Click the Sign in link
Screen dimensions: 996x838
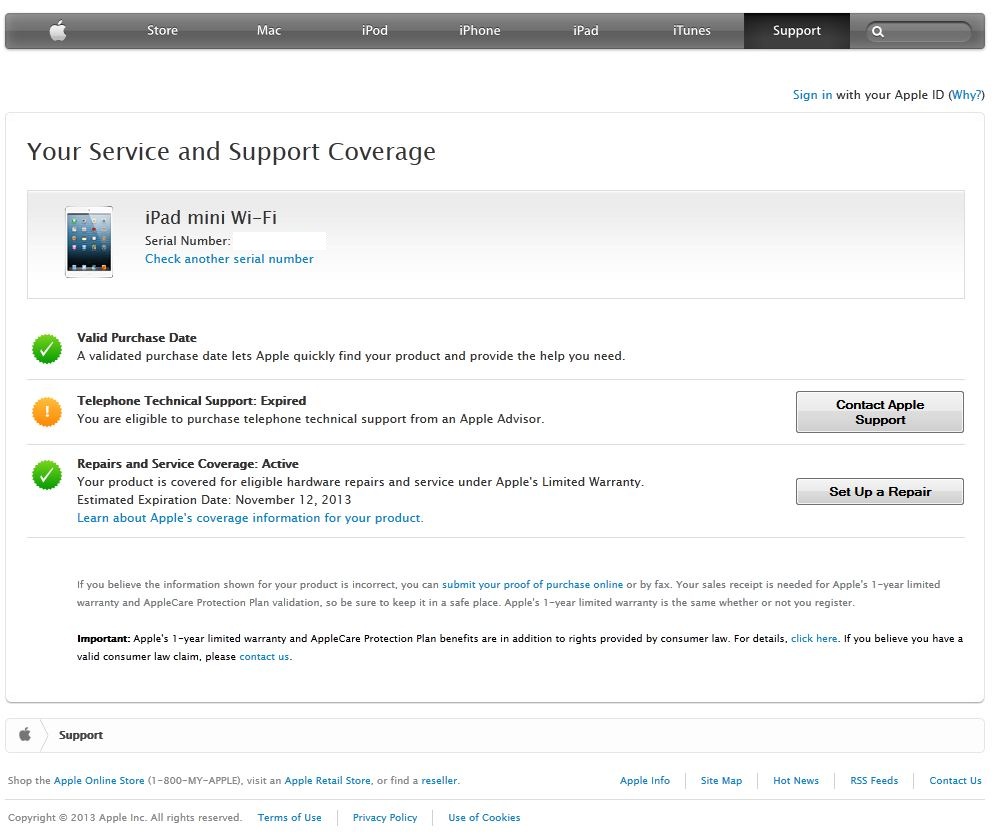[x=812, y=95]
